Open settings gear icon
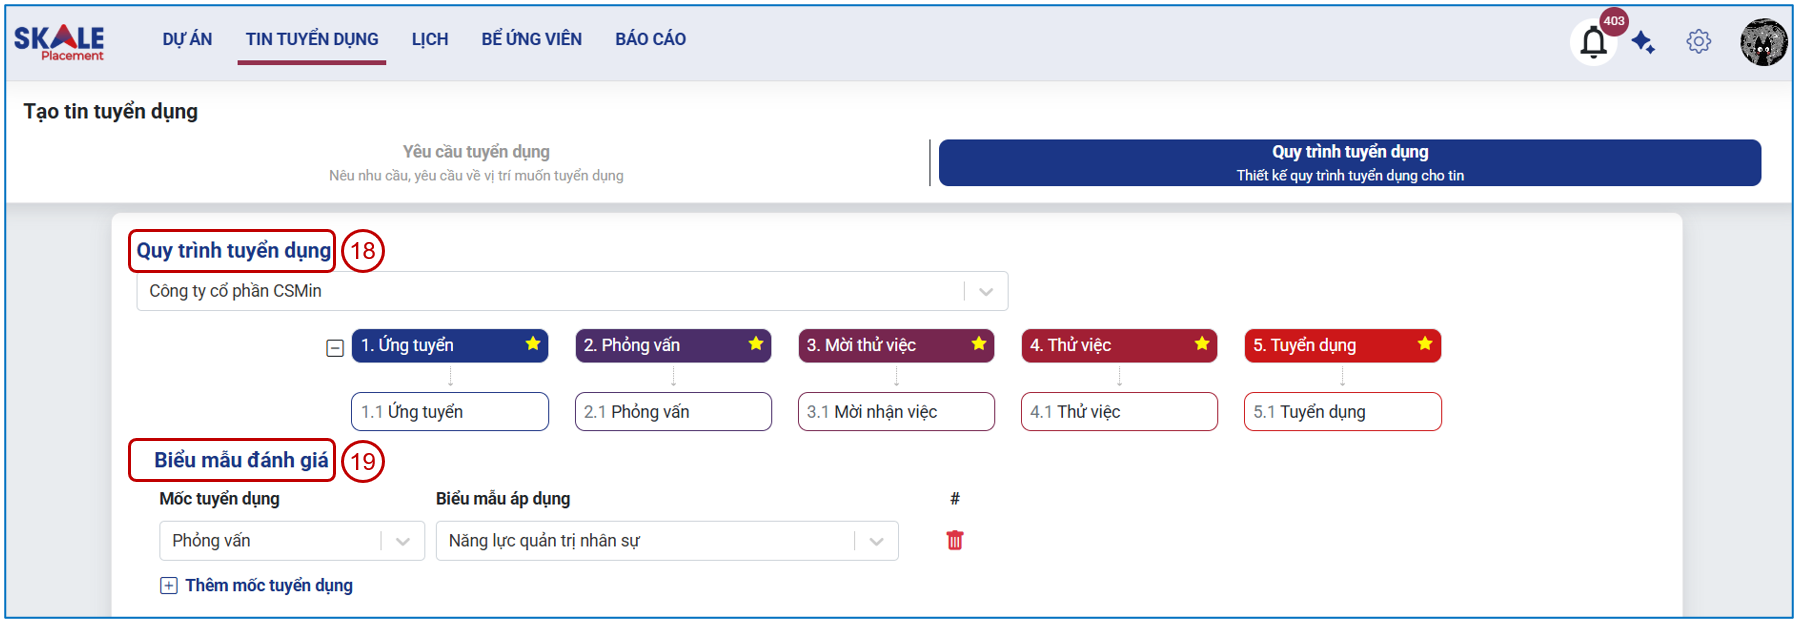The image size is (1797, 623). (x=1698, y=42)
